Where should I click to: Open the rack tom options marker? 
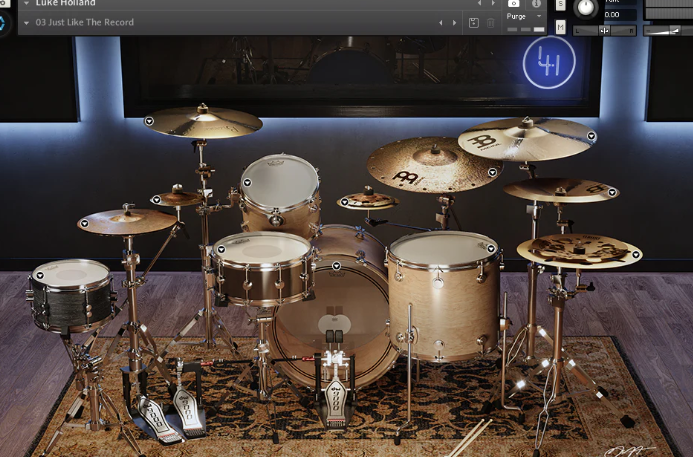point(247,182)
